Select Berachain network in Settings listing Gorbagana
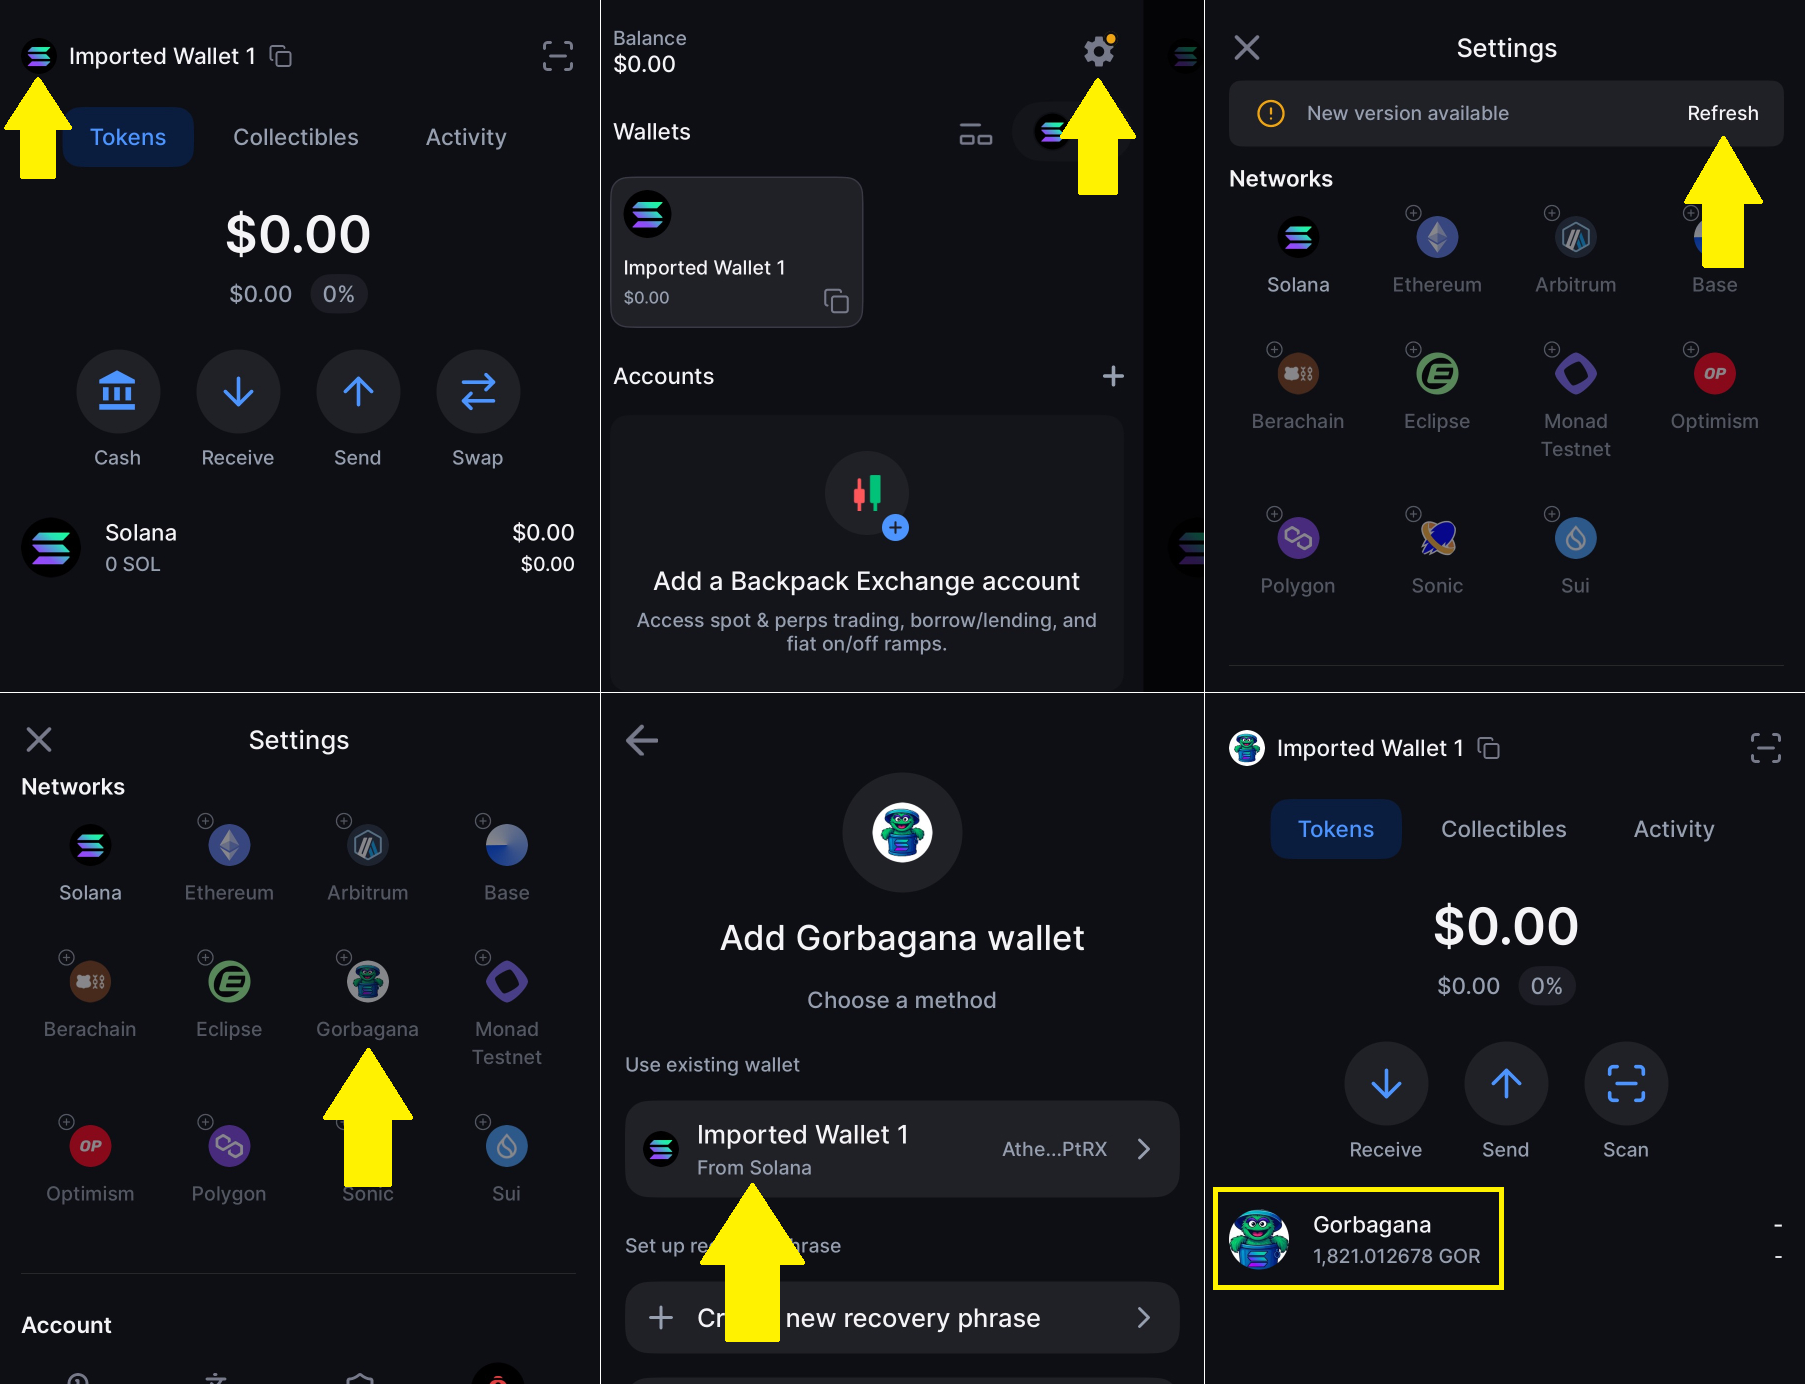 click(90, 982)
